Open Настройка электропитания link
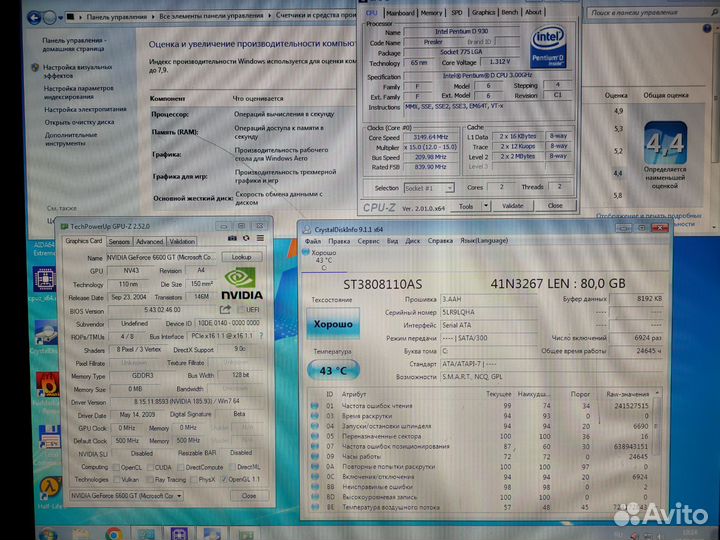The height and width of the screenshot is (540, 720). tap(85, 110)
